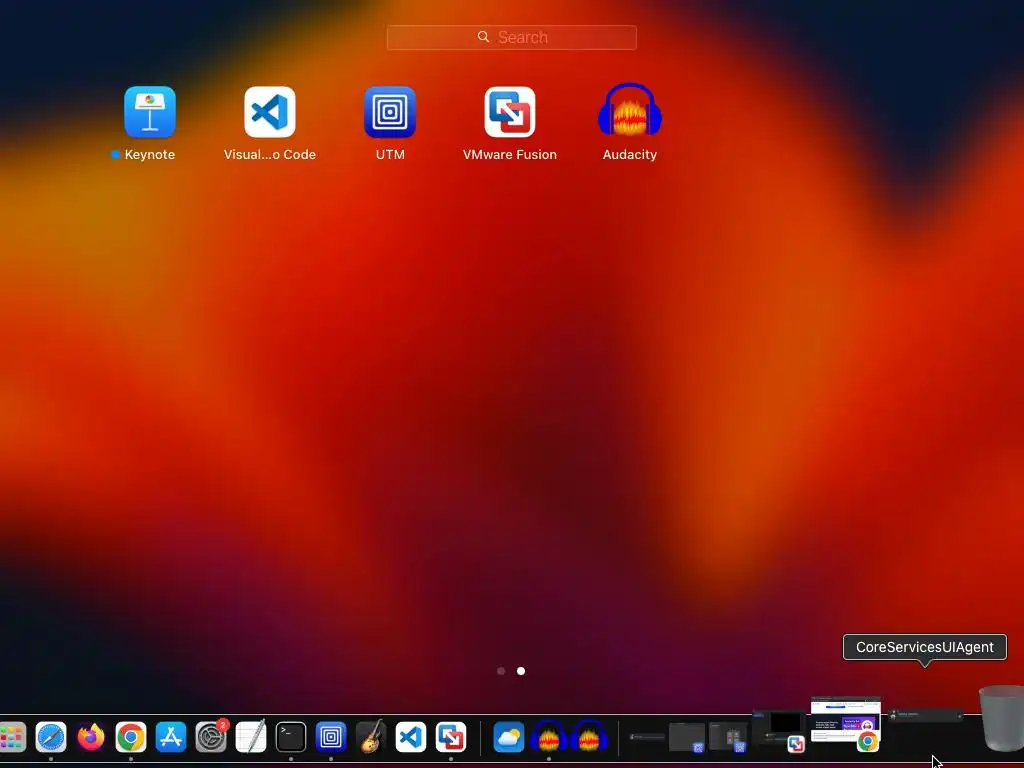This screenshot has width=1024, height=768.
Task: Click the Launchpad Search field
Action: coord(511,37)
